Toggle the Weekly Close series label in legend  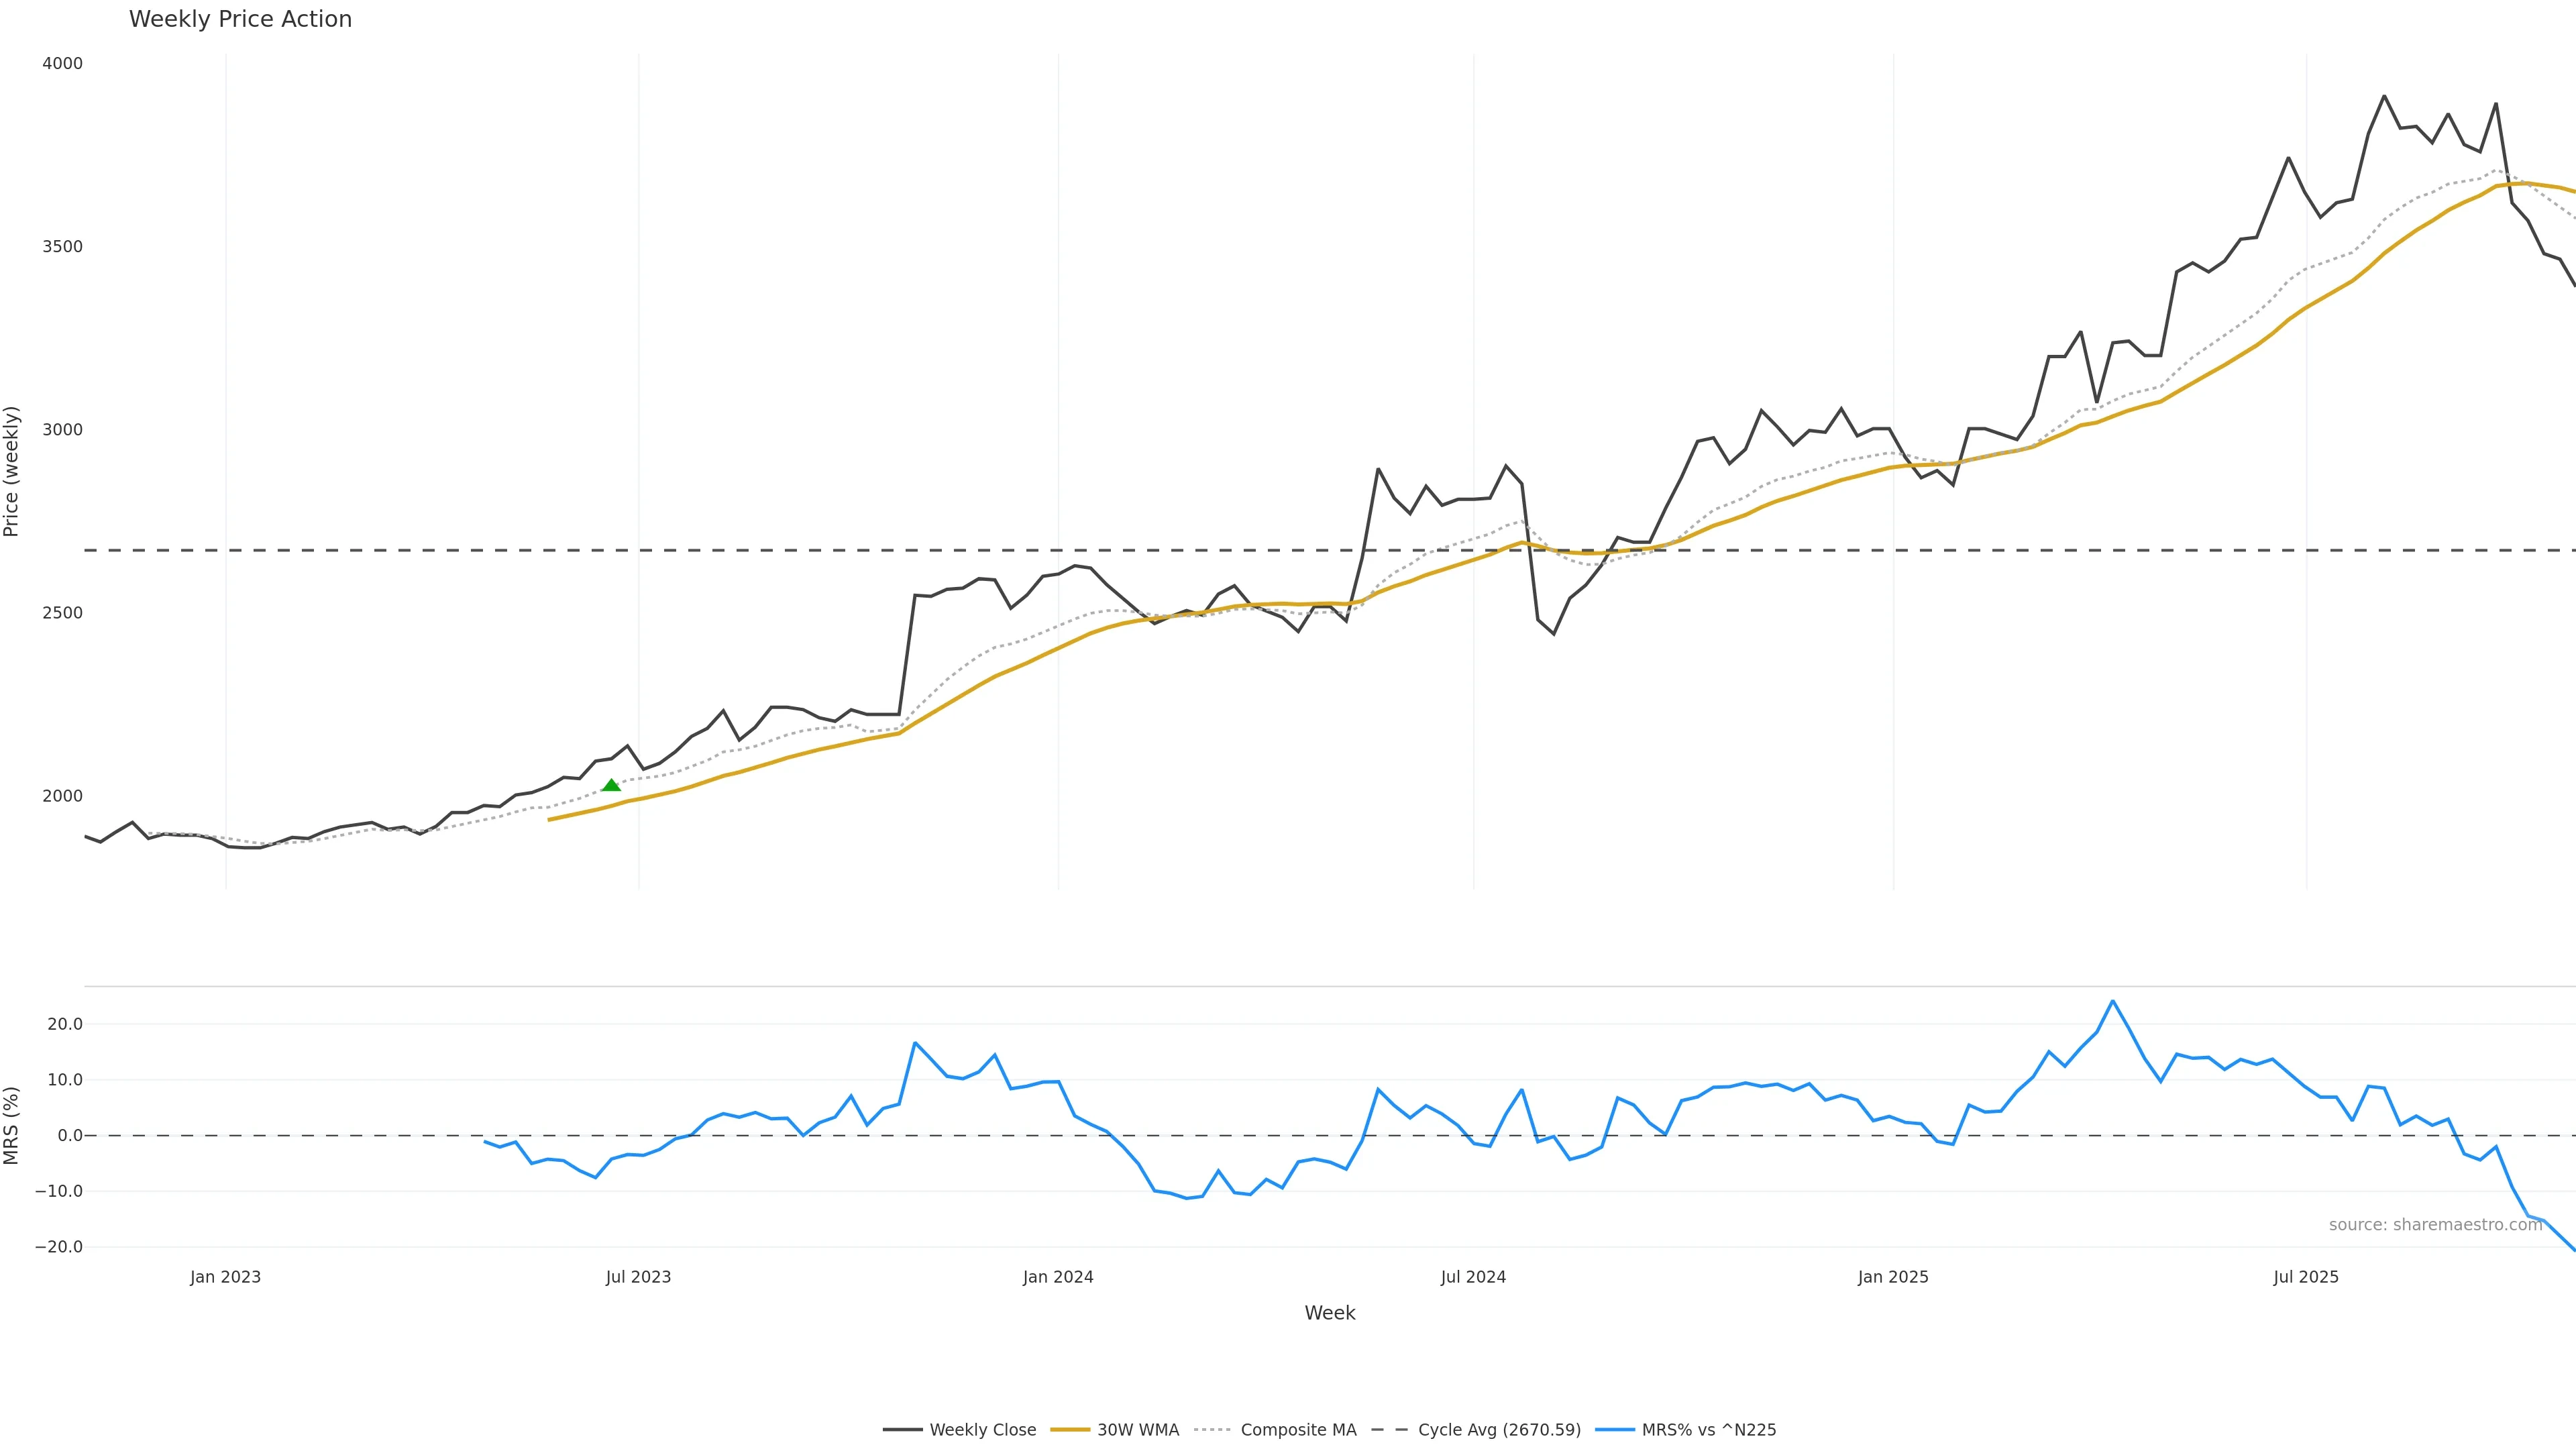tap(982, 1430)
